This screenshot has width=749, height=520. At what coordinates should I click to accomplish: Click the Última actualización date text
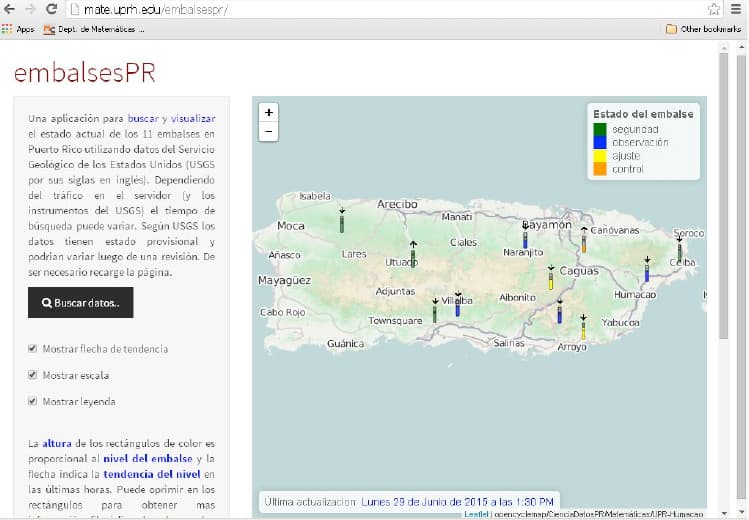point(457,502)
